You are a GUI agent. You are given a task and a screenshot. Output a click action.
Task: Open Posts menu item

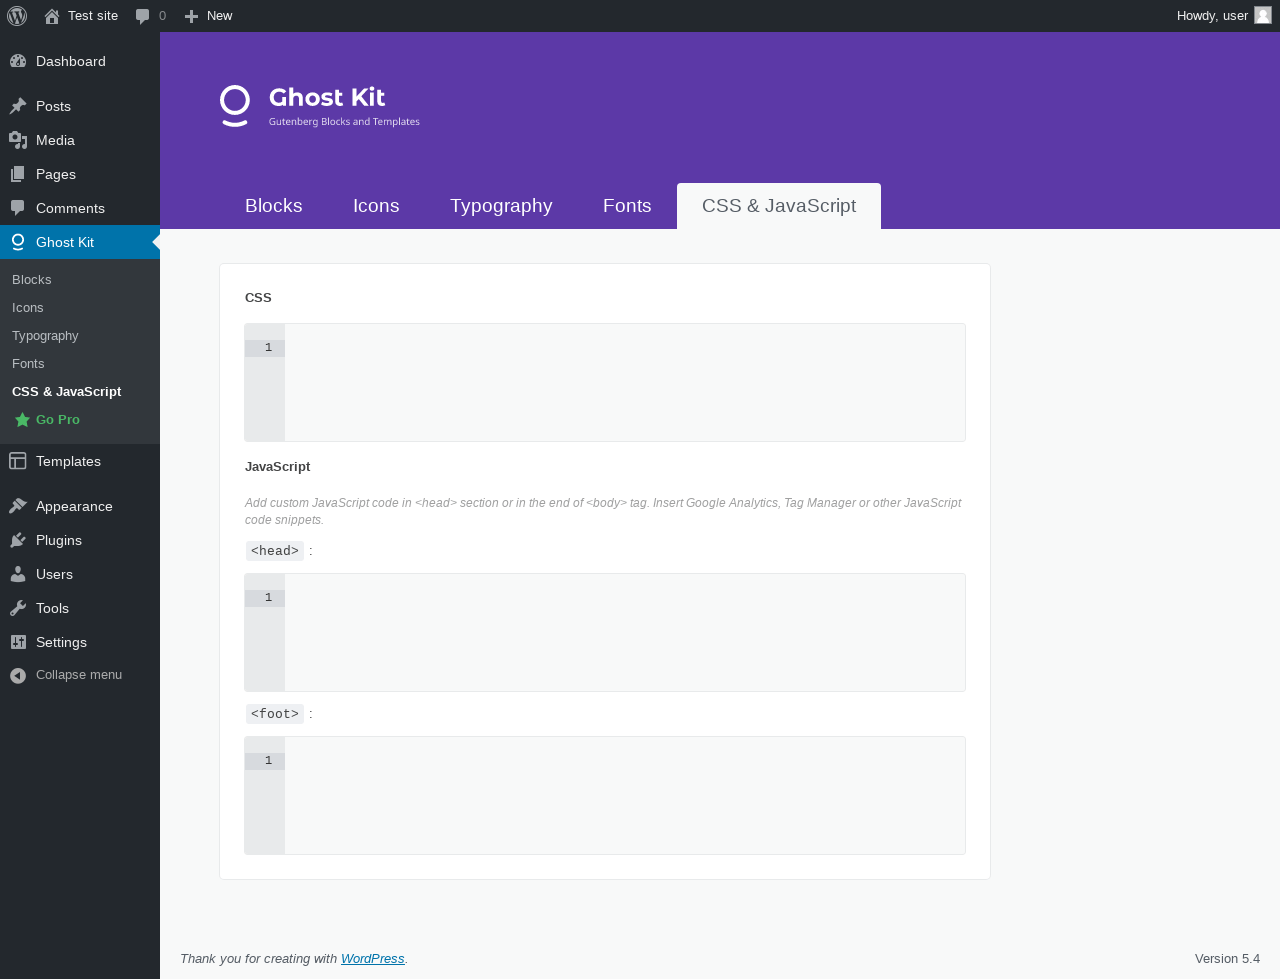(80, 106)
